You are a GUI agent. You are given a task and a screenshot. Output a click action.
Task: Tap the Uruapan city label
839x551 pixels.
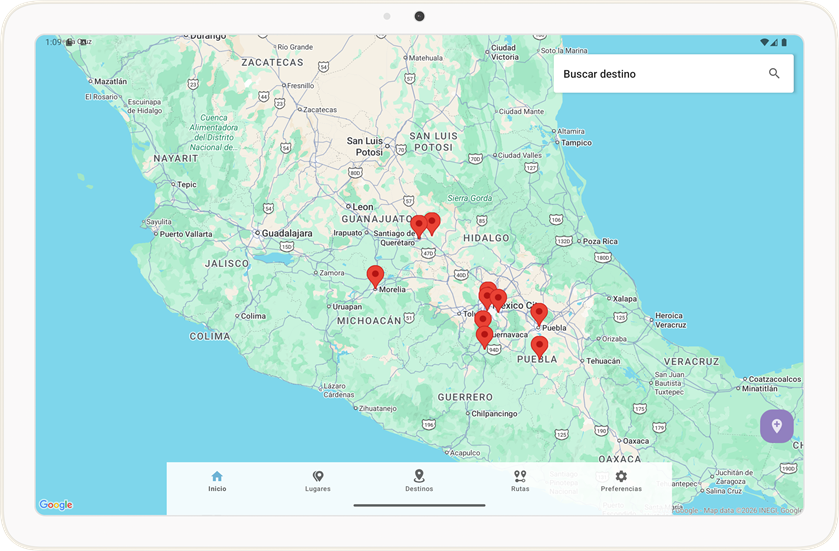[x=347, y=307]
